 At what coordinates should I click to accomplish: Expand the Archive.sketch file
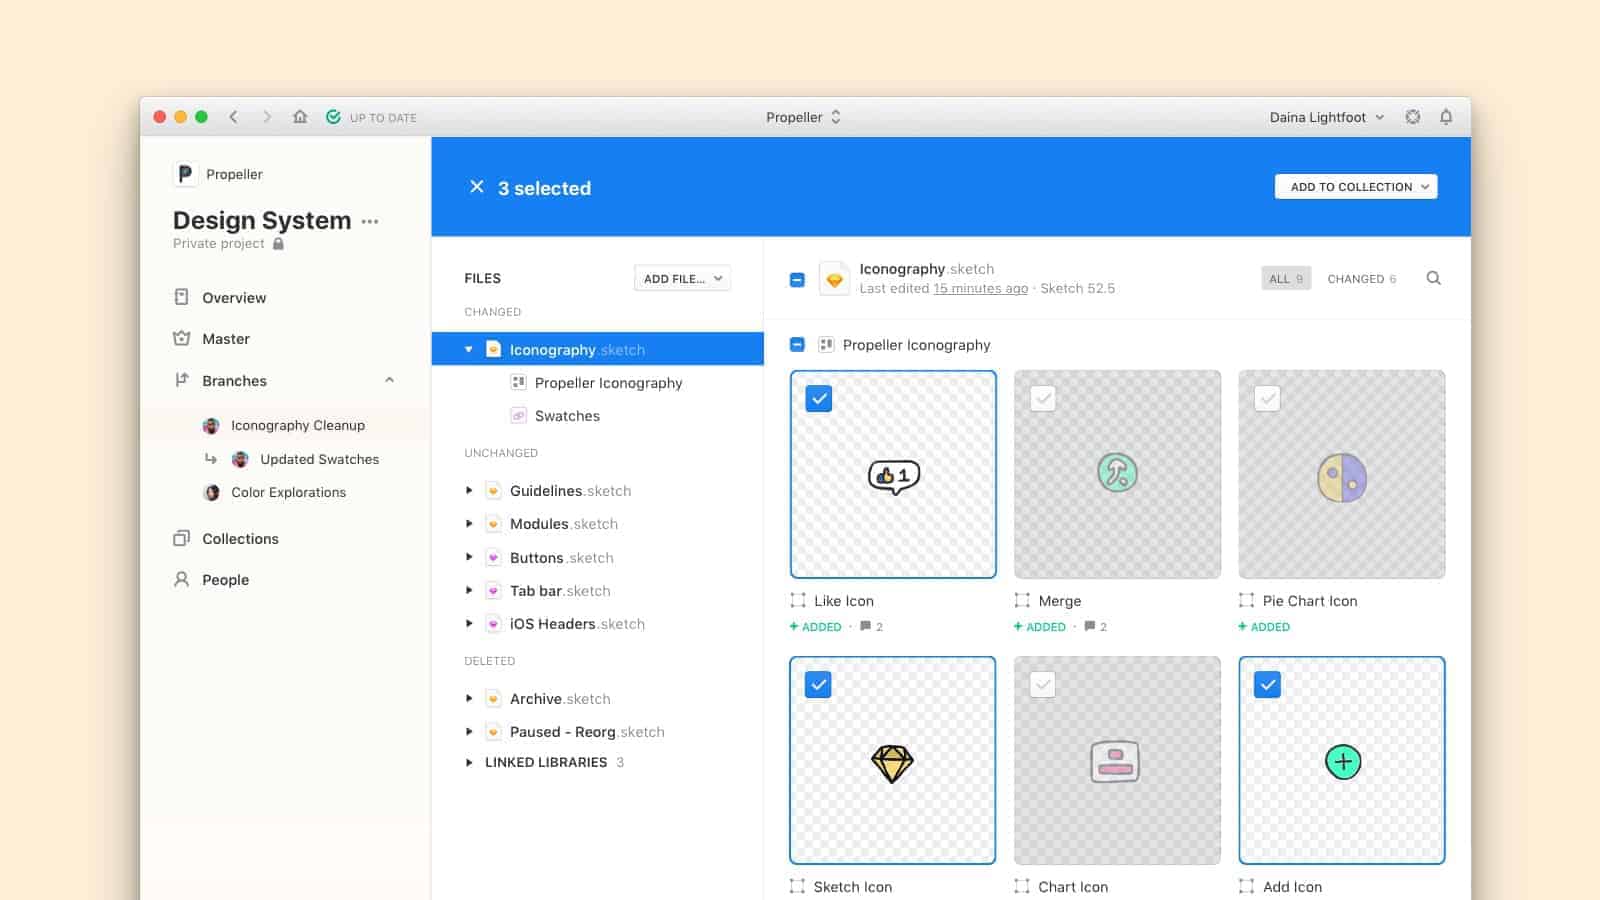pos(468,698)
